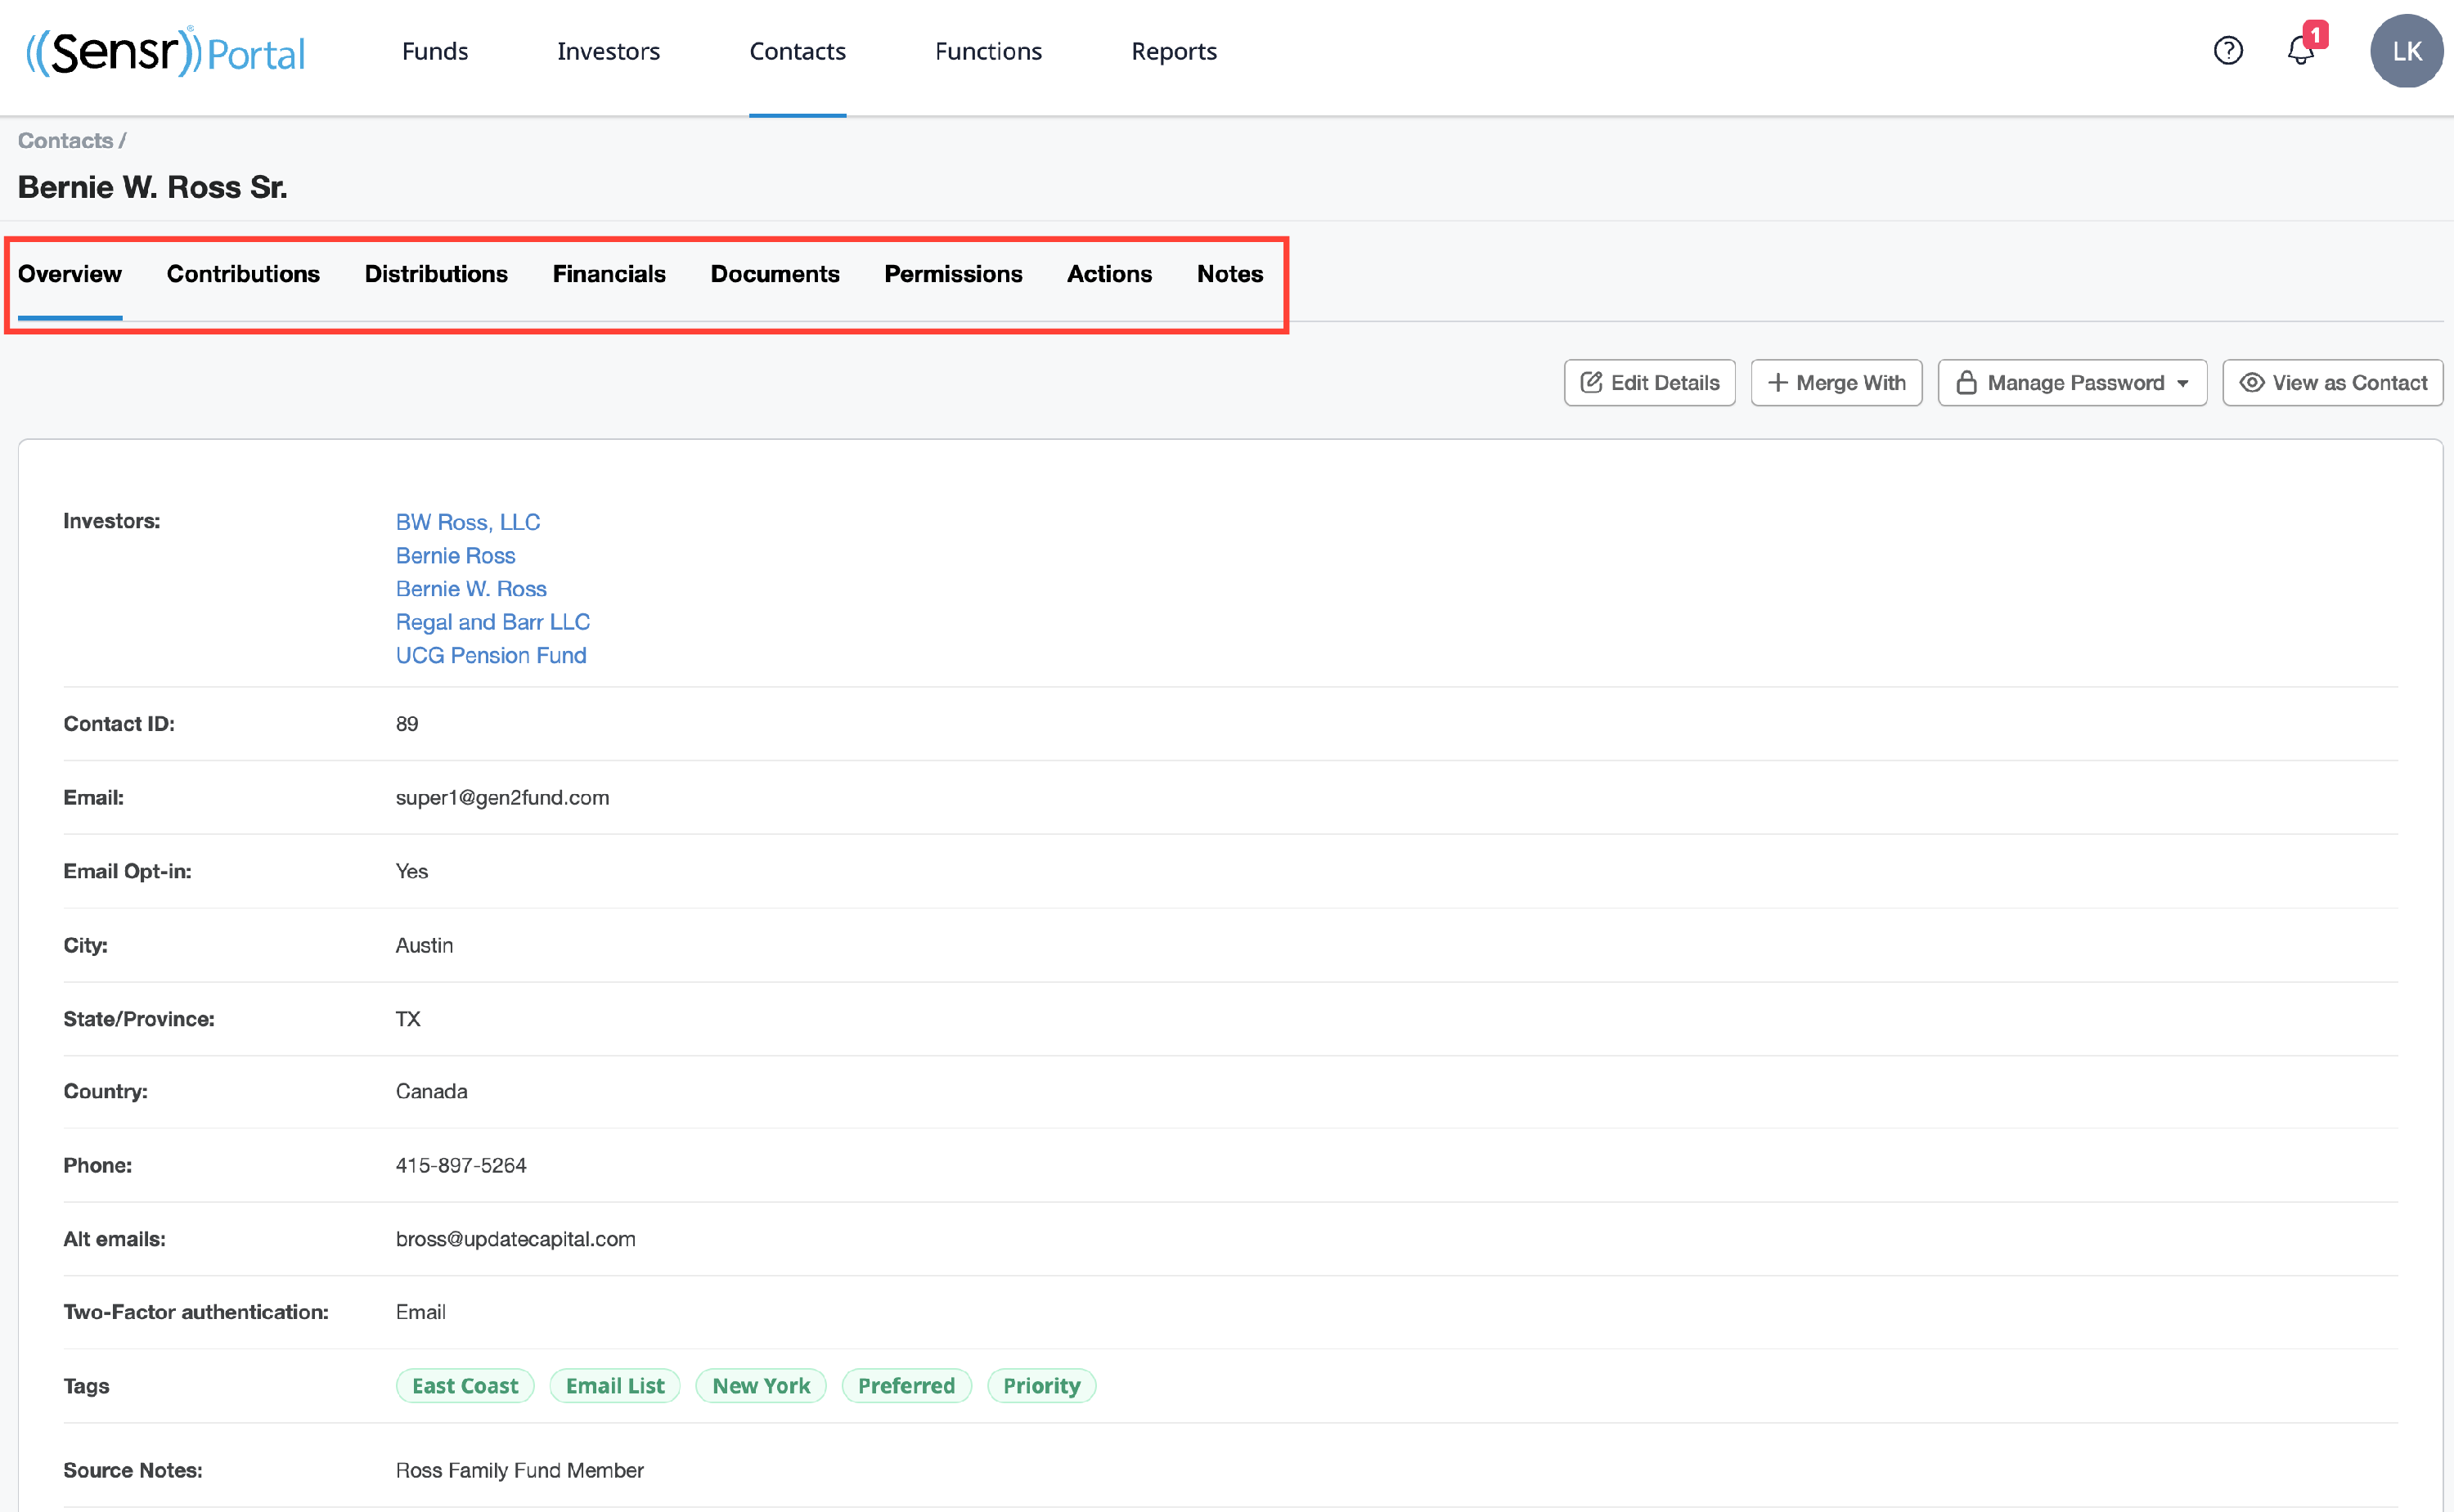Open the Functions menu
The image size is (2454, 1512).
pos(988,51)
